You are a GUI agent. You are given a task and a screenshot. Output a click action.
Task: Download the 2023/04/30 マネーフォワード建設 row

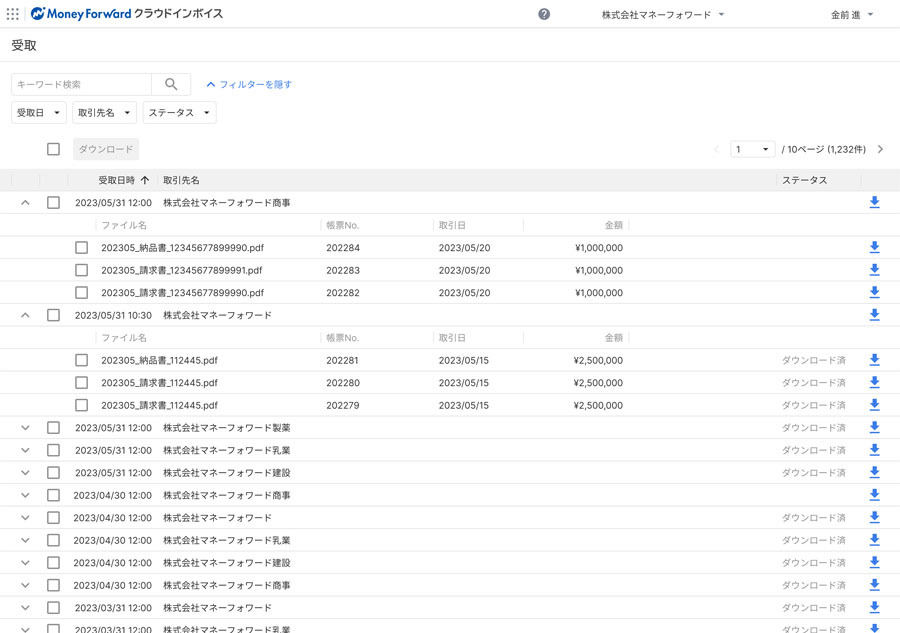[875, 562]
